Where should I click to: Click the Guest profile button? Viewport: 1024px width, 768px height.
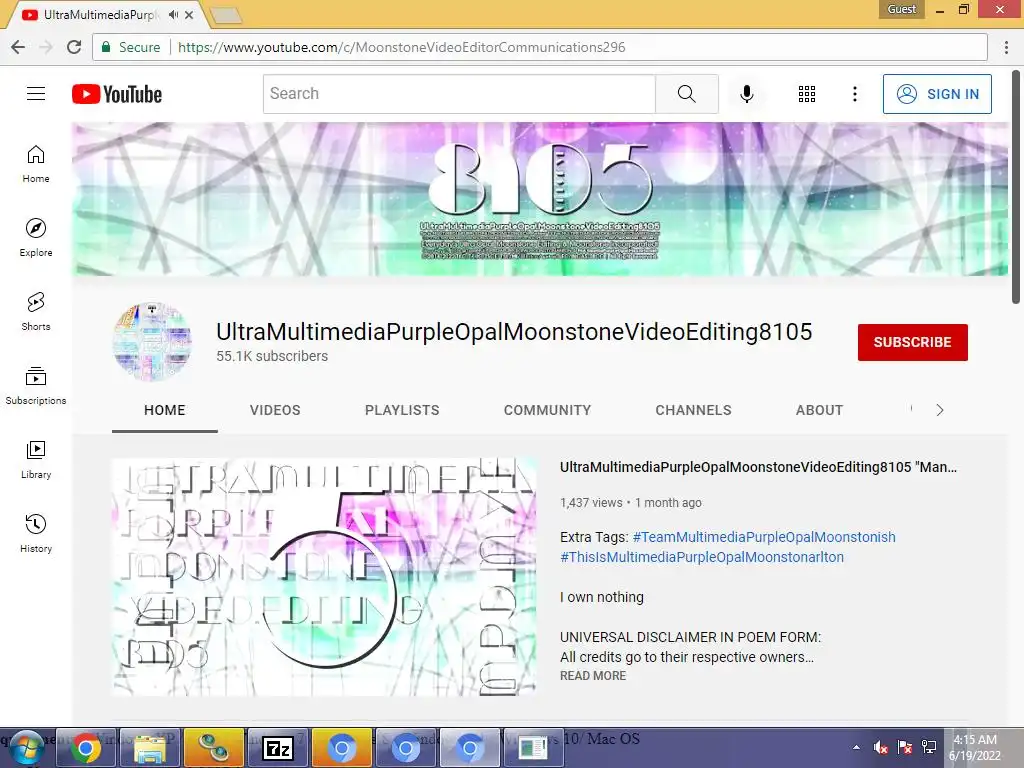click(x=901, y=9)
